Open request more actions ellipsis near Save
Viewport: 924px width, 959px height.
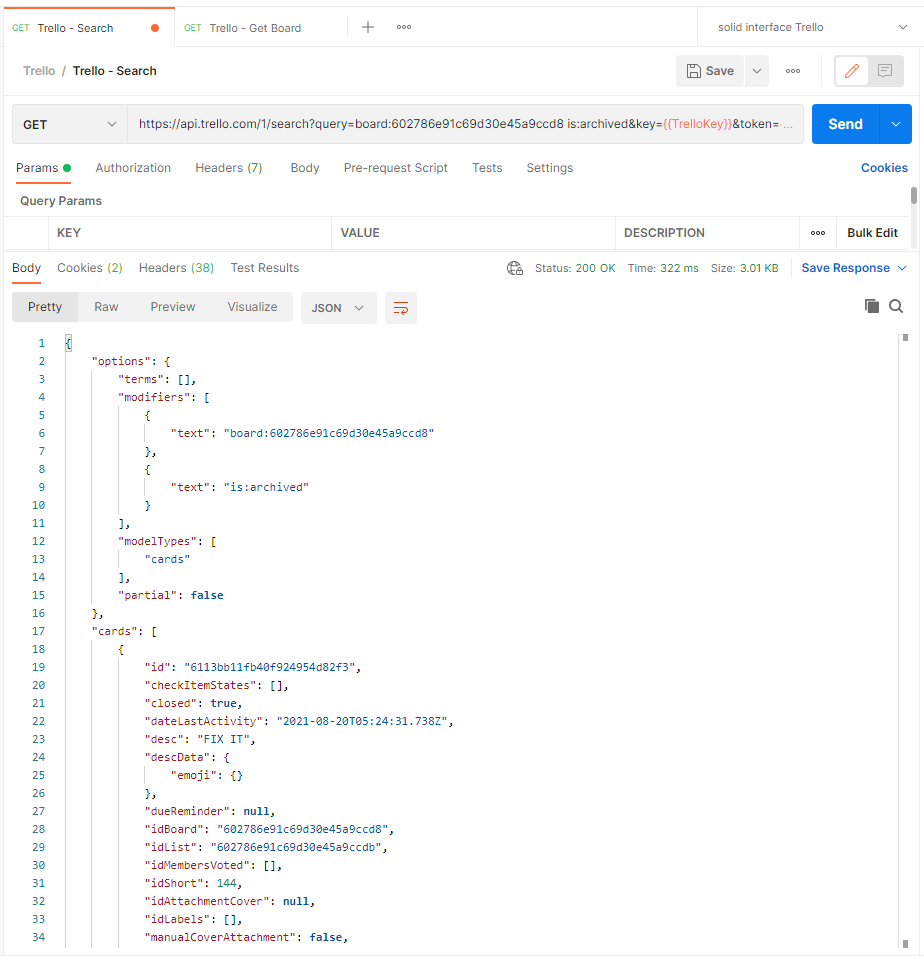tap(793, 71)
